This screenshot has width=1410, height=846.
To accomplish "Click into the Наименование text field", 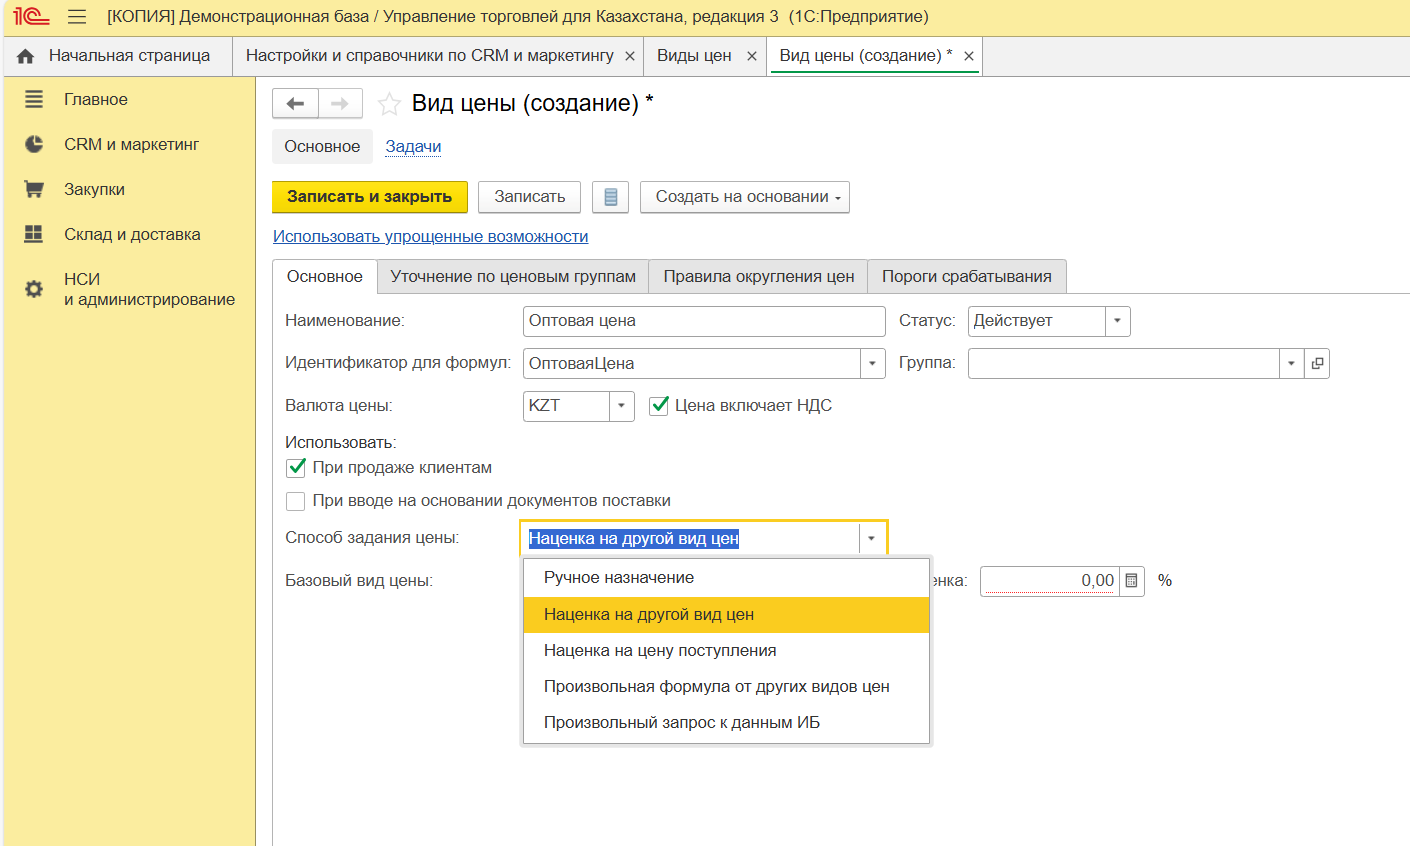I will (x=703, y=321).
